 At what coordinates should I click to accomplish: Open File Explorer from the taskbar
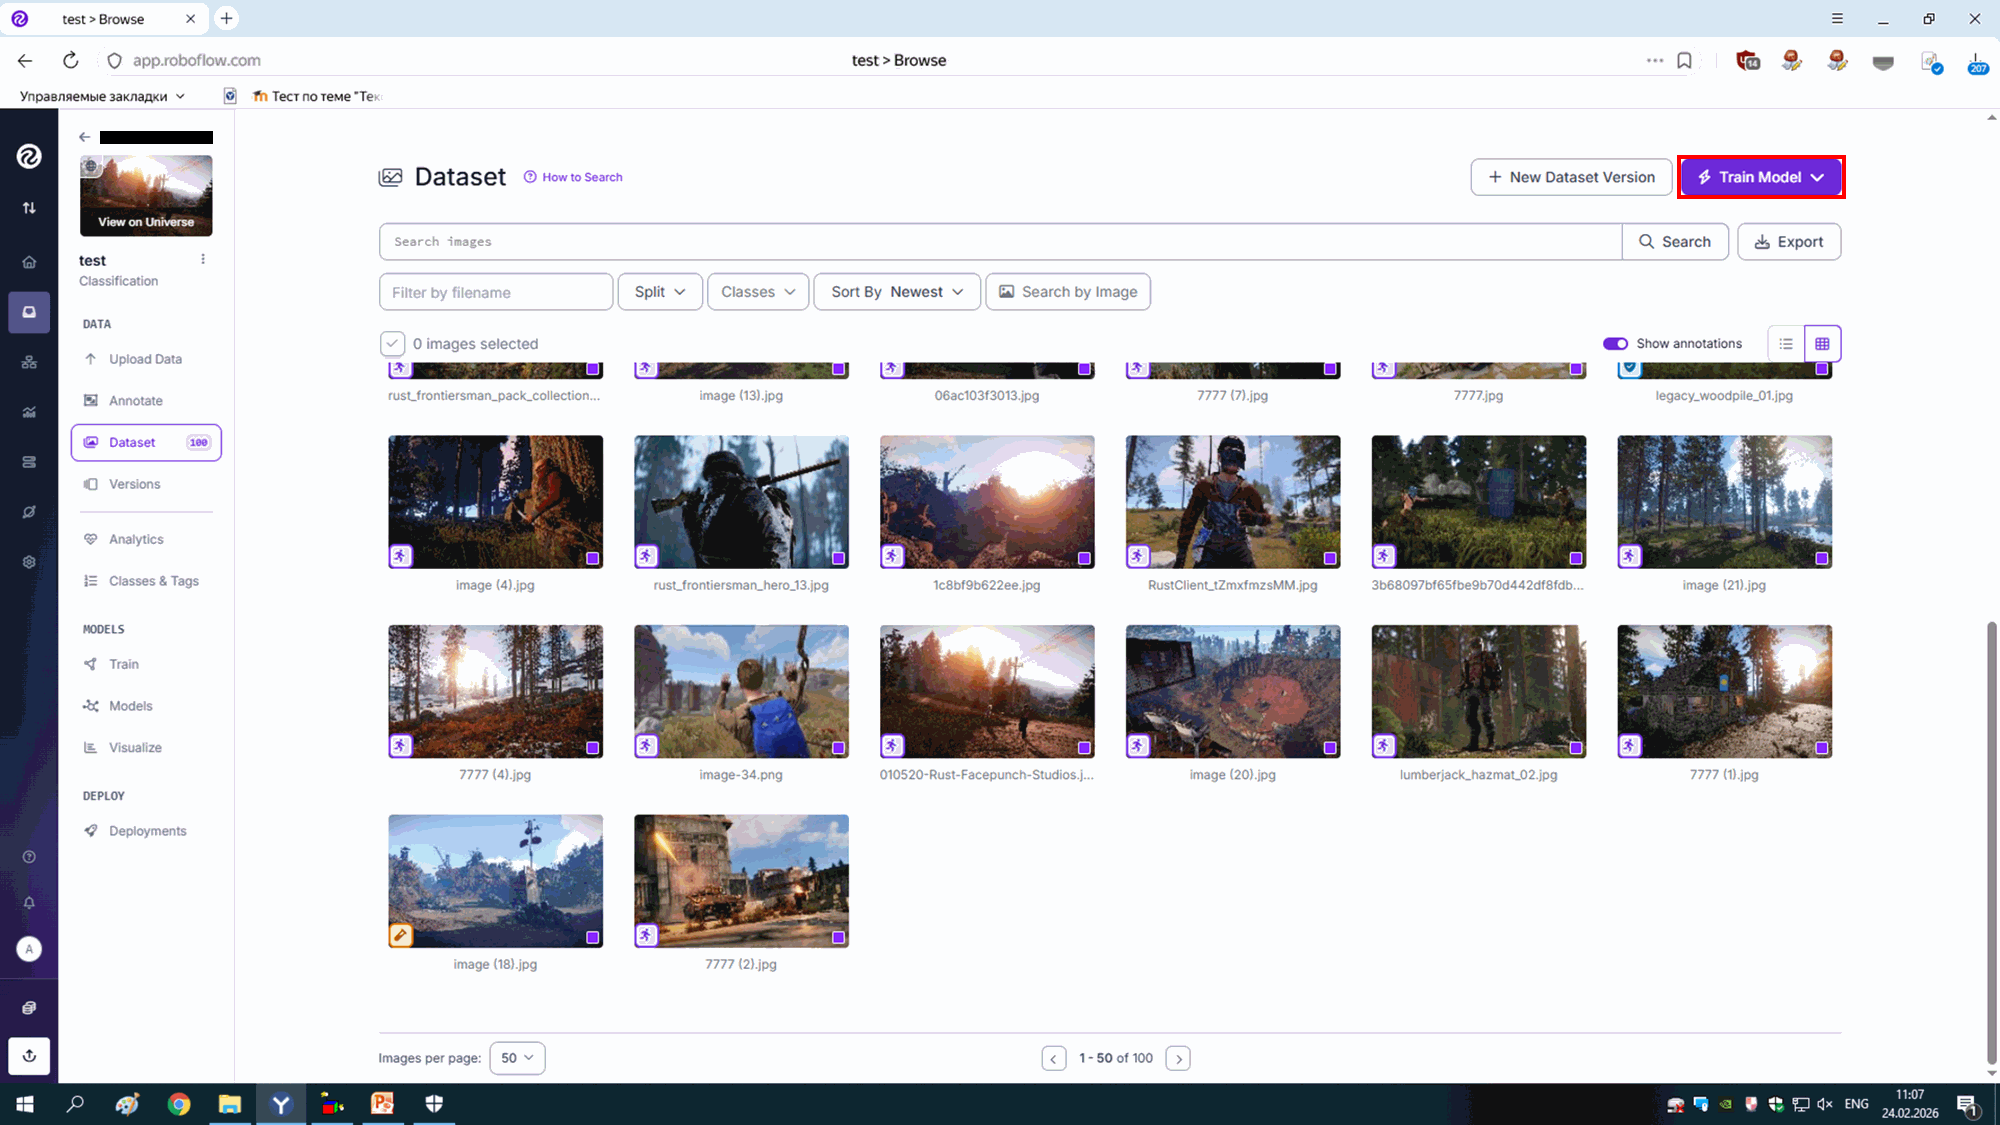(230, 1104)
